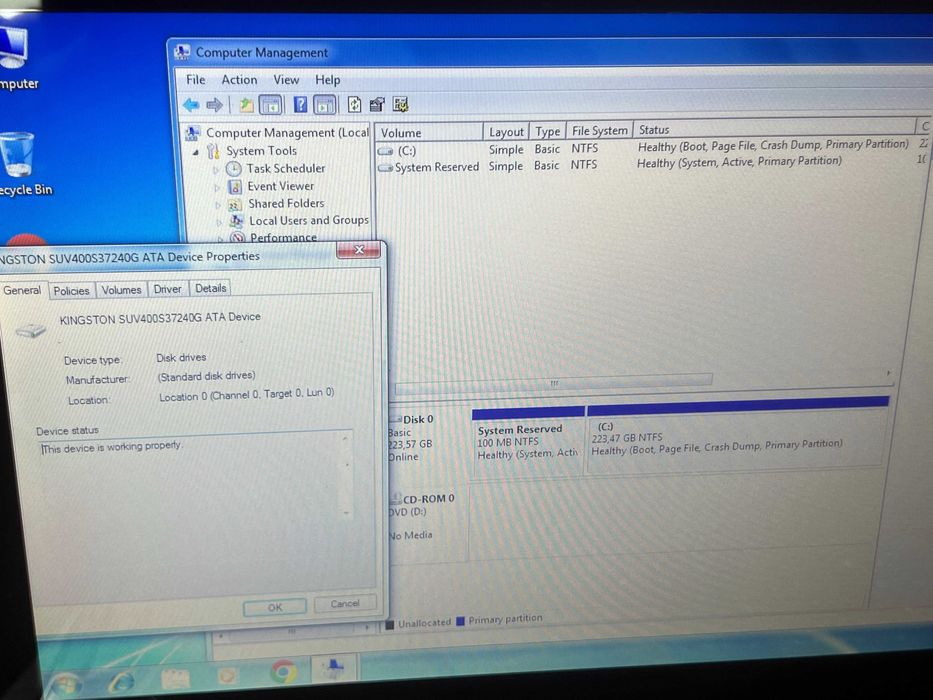This screenshot has width=933, height=700.
Task: Open the Help menu
Action: pos(327,80)
